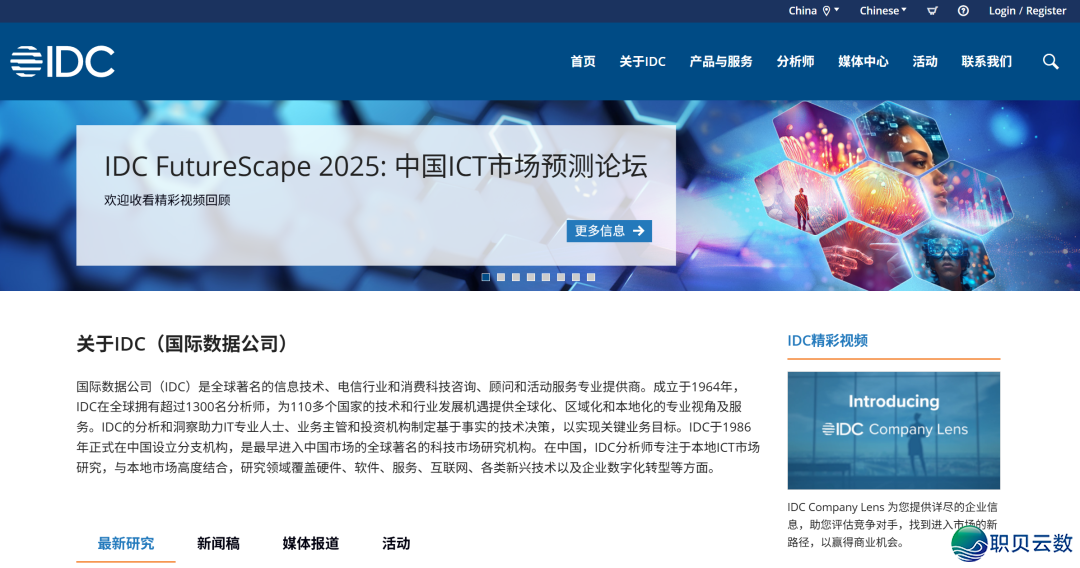This screenshot has width=1080, height=568.
Task: Switch to the 最新研究 tab
Action: [x=125, y=543]
